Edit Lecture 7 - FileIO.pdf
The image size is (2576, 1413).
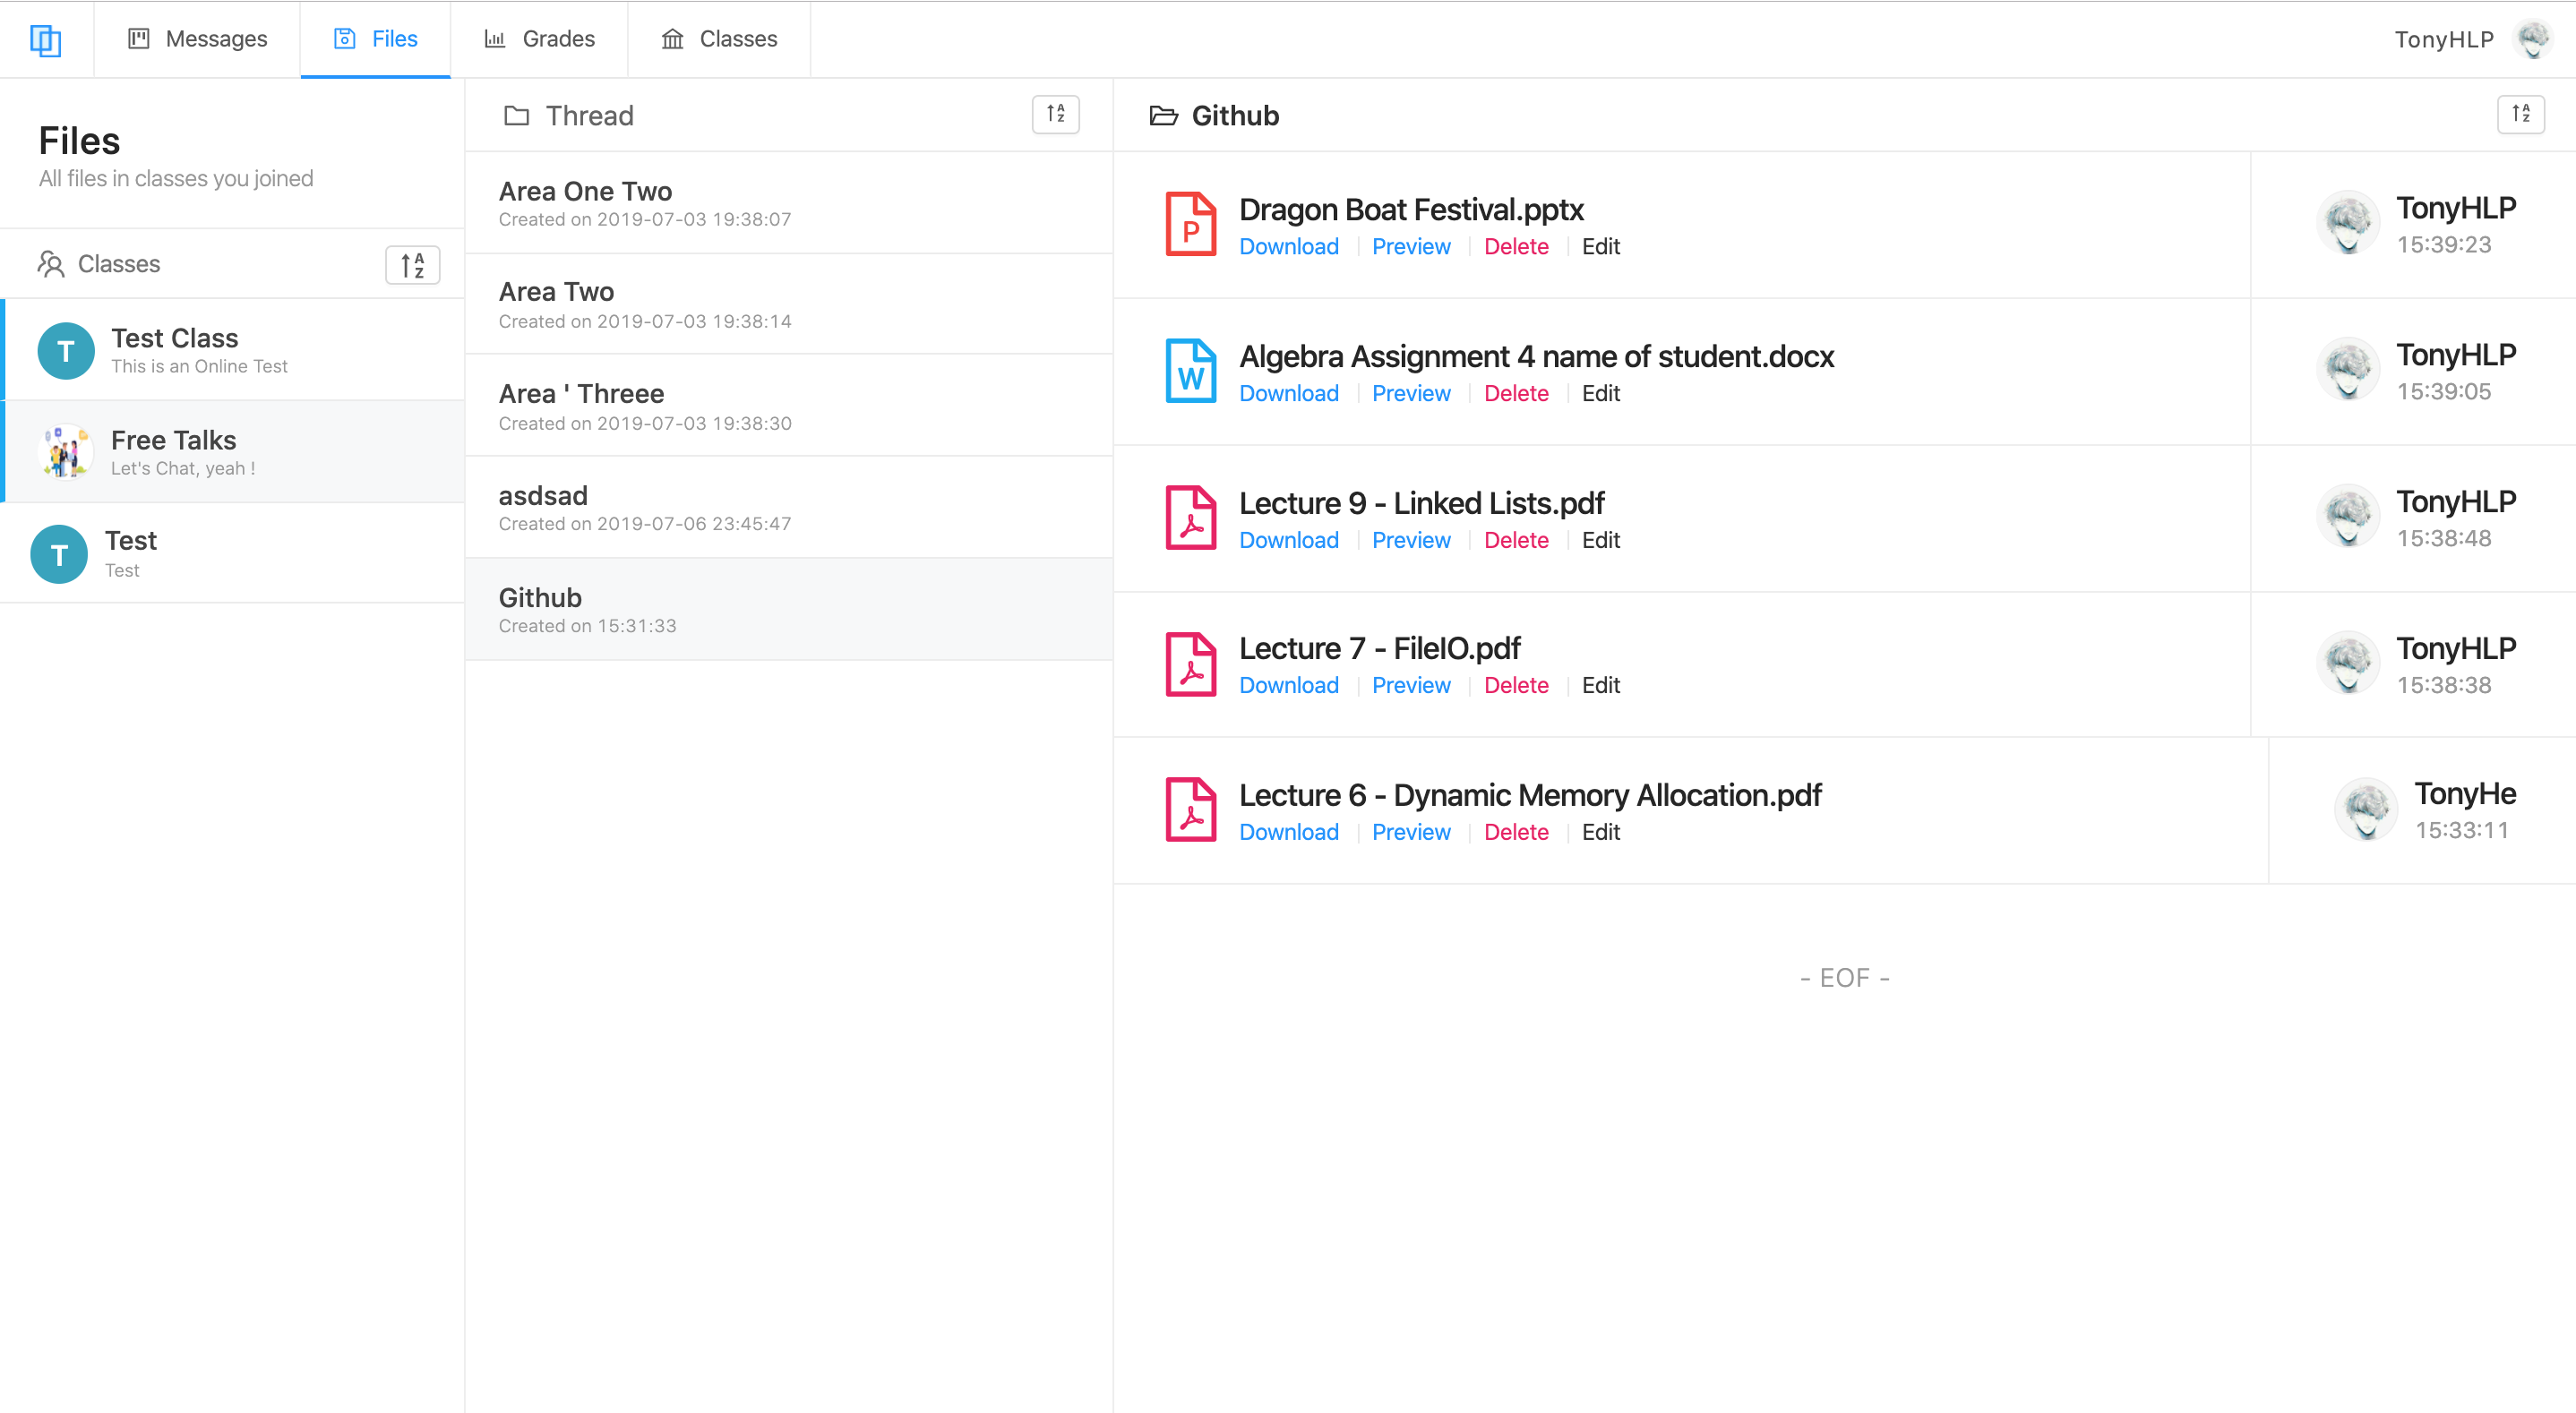[x=1600, y=686]
